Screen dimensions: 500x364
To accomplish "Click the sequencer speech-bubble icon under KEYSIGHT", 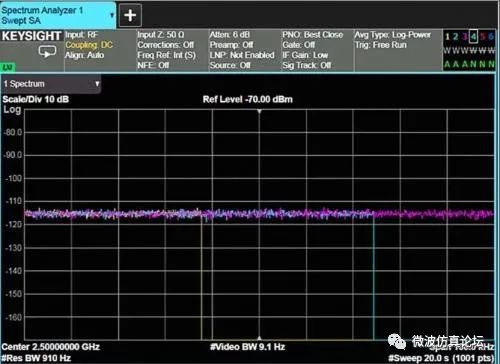I will [47, 52].
